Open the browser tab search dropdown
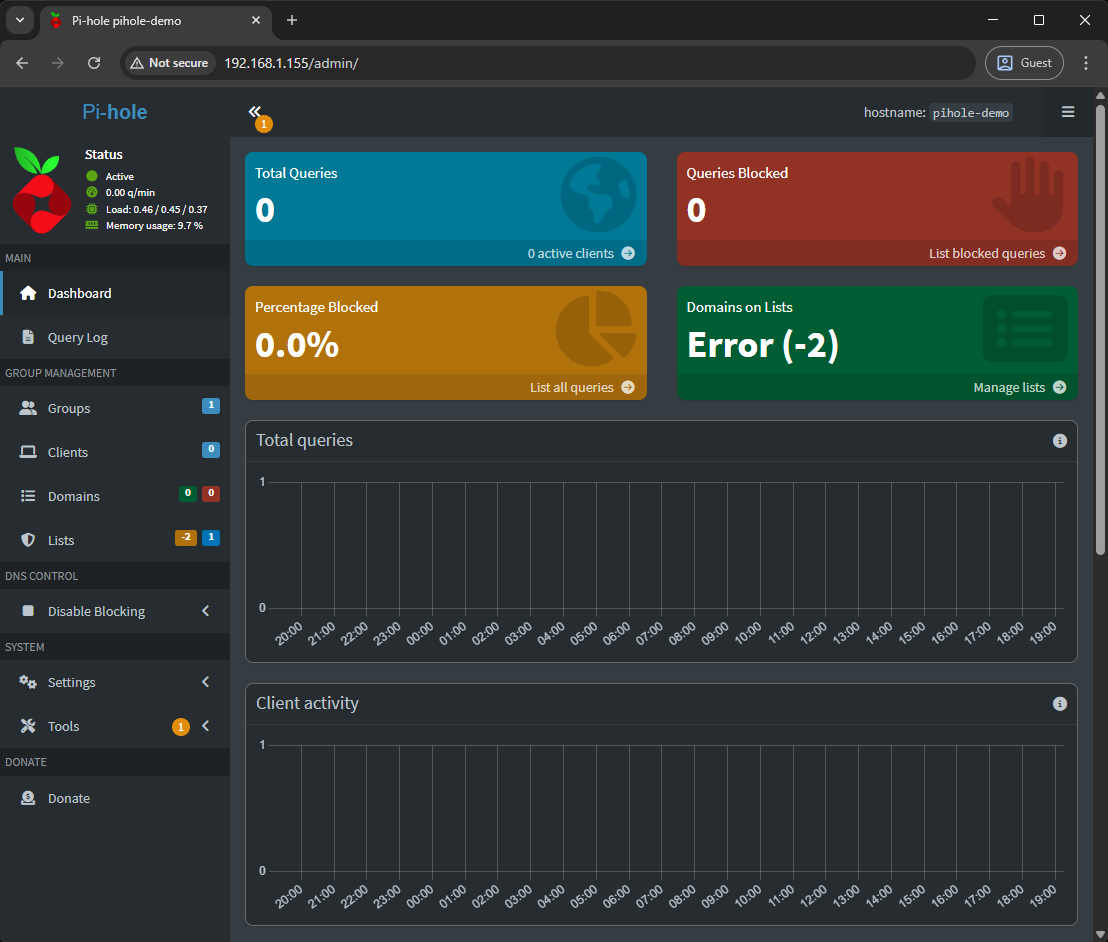1108x942 pixels. (19, 20)
